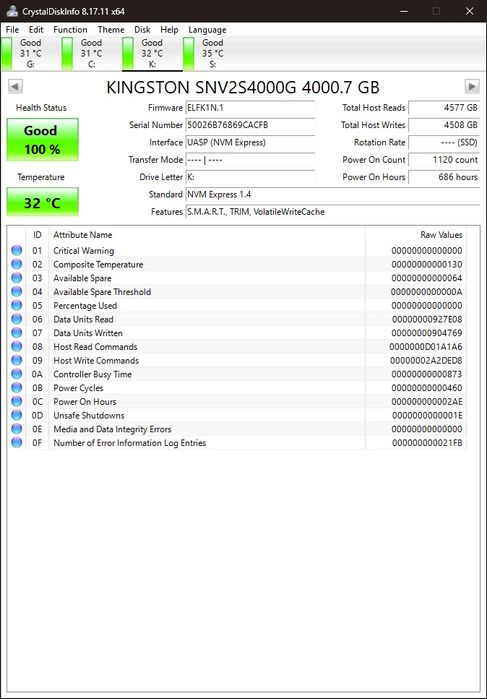Click raw value 00000000927E08
The width and height of the screenshot is (487, 699).
coord(427,319)
